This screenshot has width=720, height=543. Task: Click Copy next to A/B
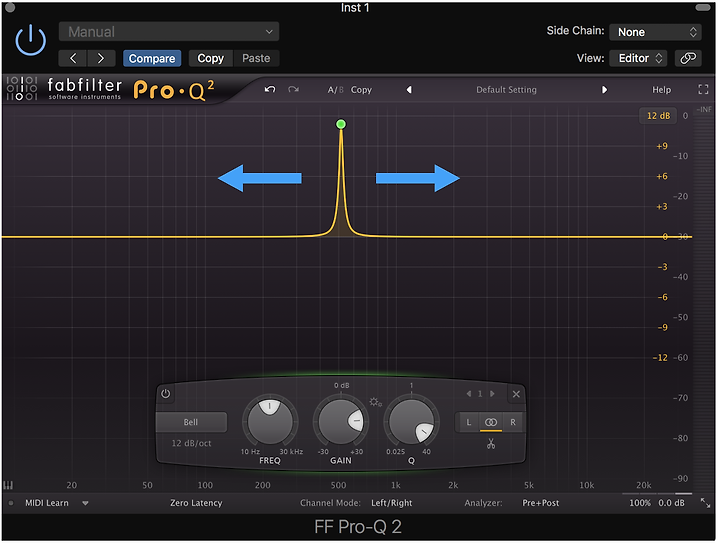(x=361, y=90)
